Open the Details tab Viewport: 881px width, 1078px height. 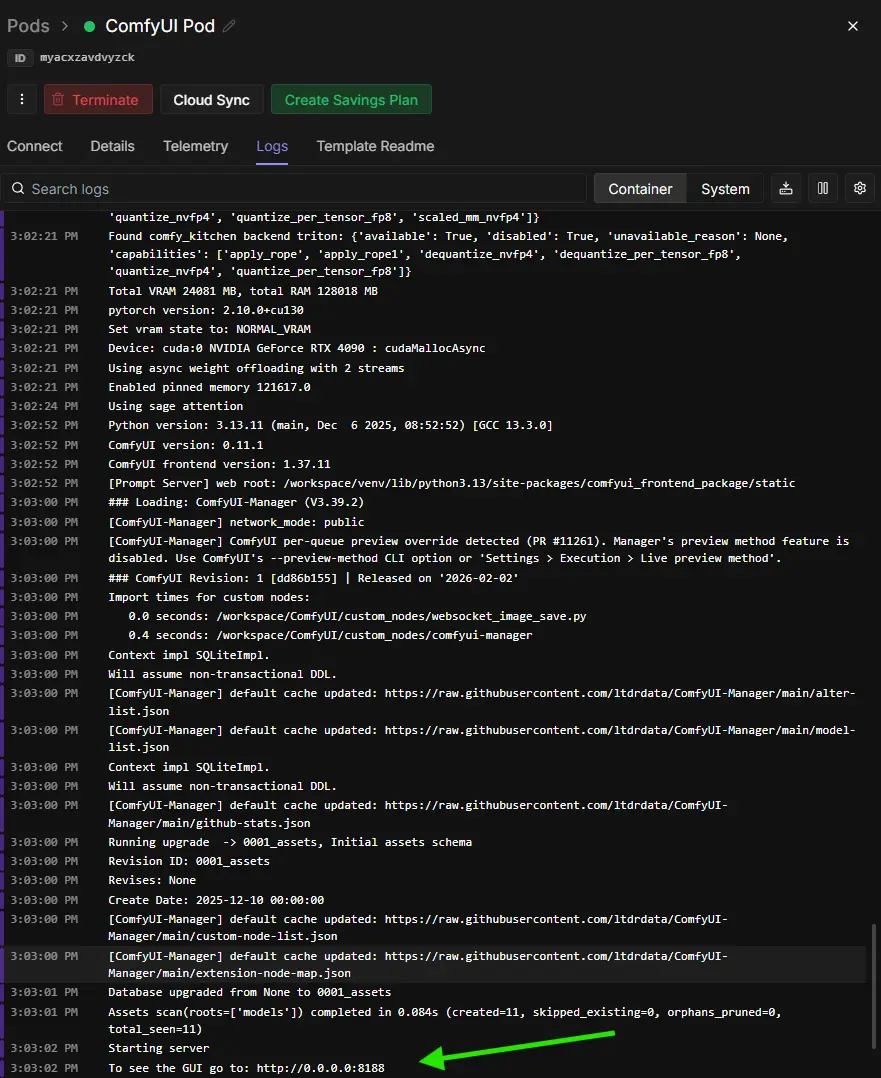pos(112,146)
